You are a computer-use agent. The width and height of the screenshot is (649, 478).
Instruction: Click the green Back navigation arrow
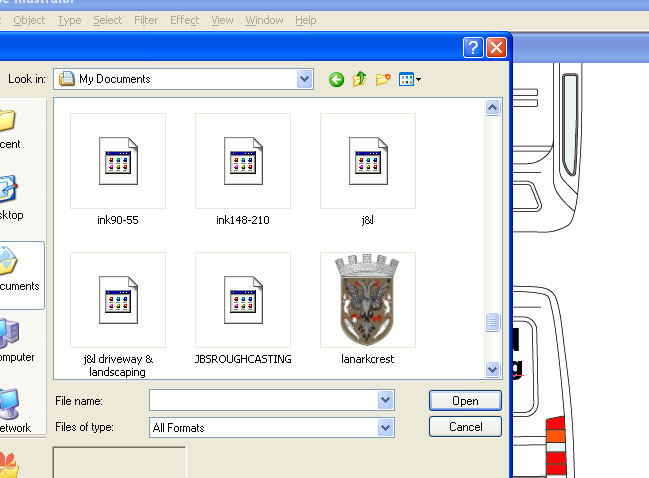337,80
